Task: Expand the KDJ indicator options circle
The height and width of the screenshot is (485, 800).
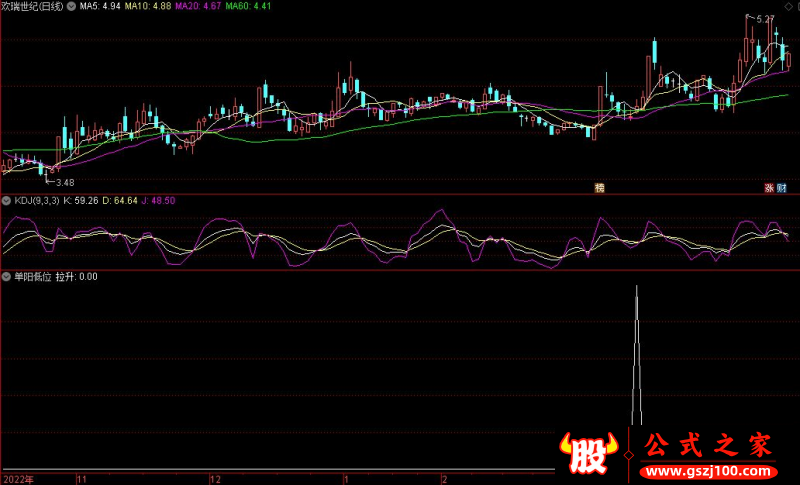Action: [7, 200]
